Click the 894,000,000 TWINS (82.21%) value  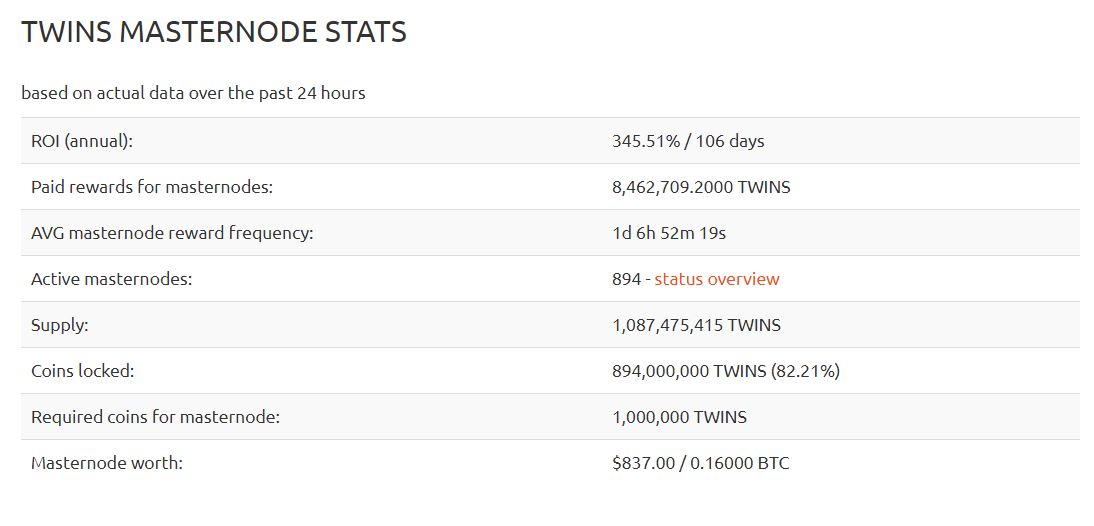click(x=725, y=371)
